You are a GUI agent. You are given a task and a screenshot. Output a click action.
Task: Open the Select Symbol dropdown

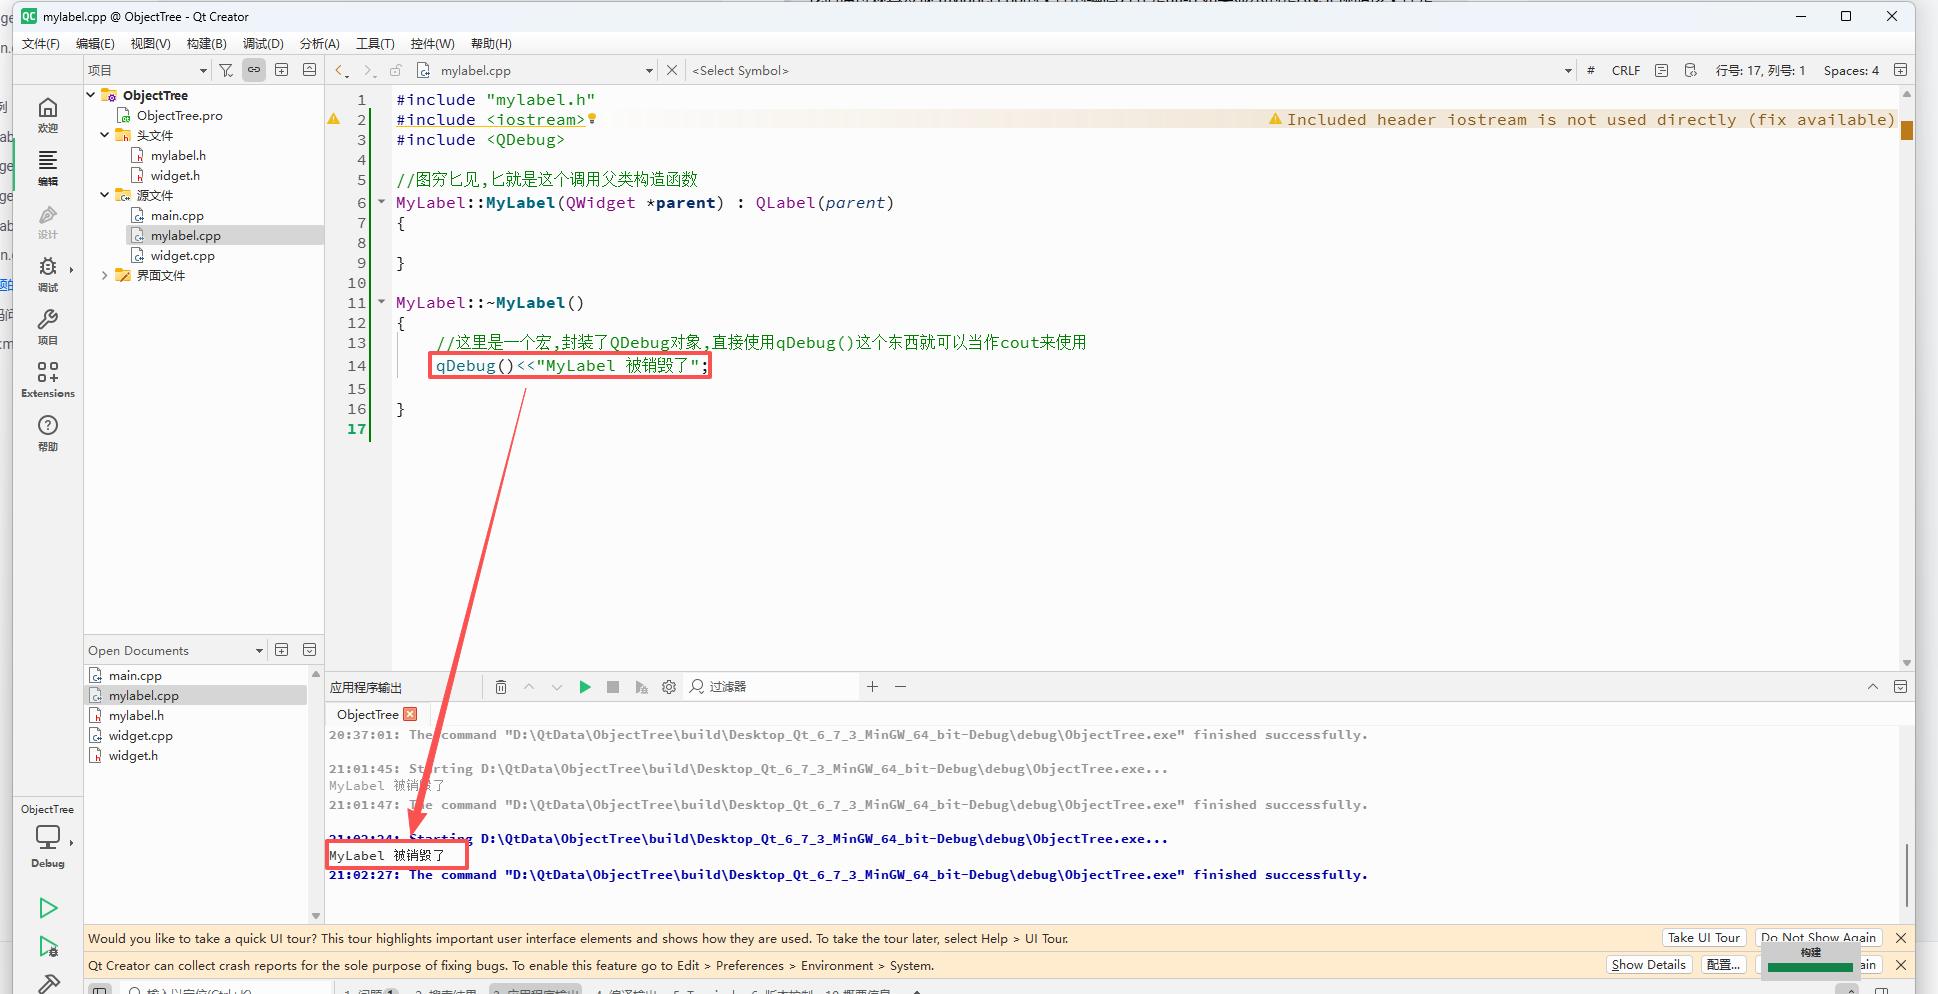pos(1132,70)
